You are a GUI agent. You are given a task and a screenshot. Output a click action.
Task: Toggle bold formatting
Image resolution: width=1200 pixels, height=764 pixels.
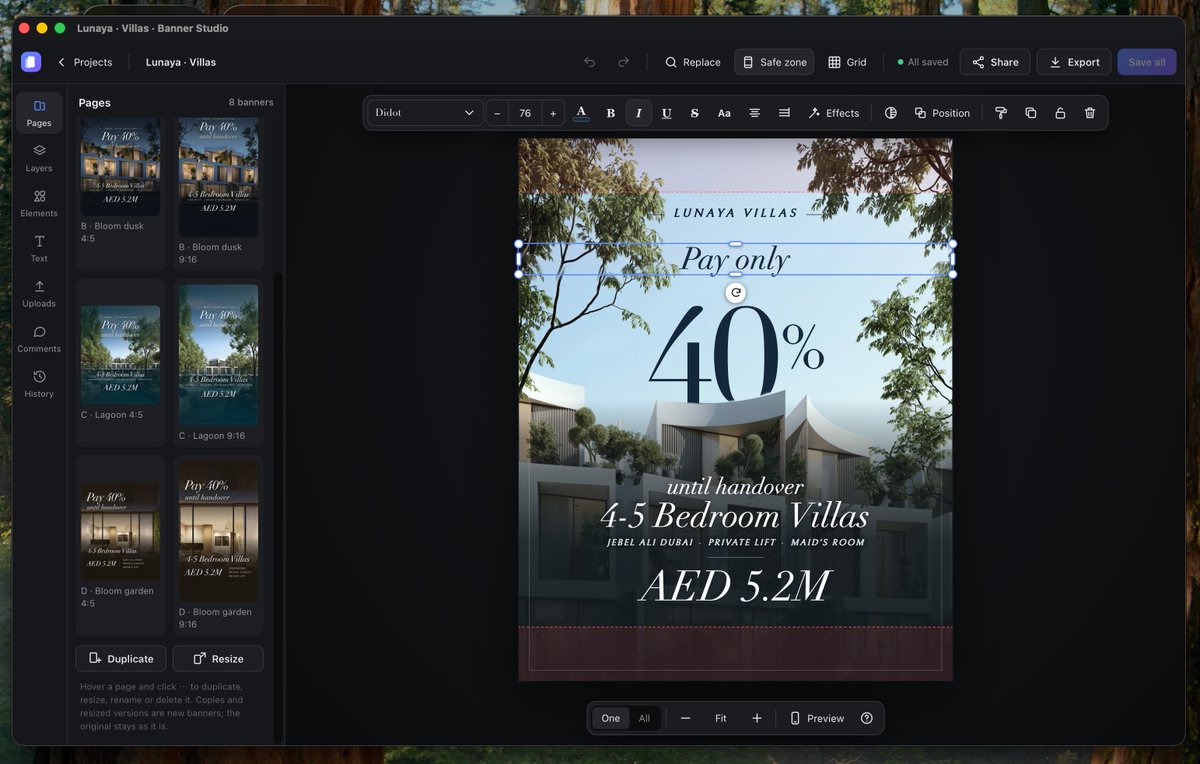pos(611,113)
